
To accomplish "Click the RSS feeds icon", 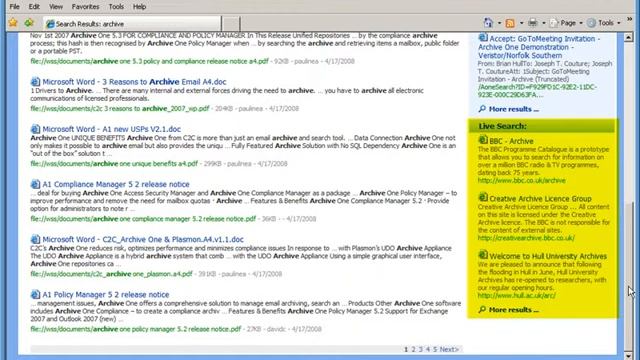I will 510,23.
